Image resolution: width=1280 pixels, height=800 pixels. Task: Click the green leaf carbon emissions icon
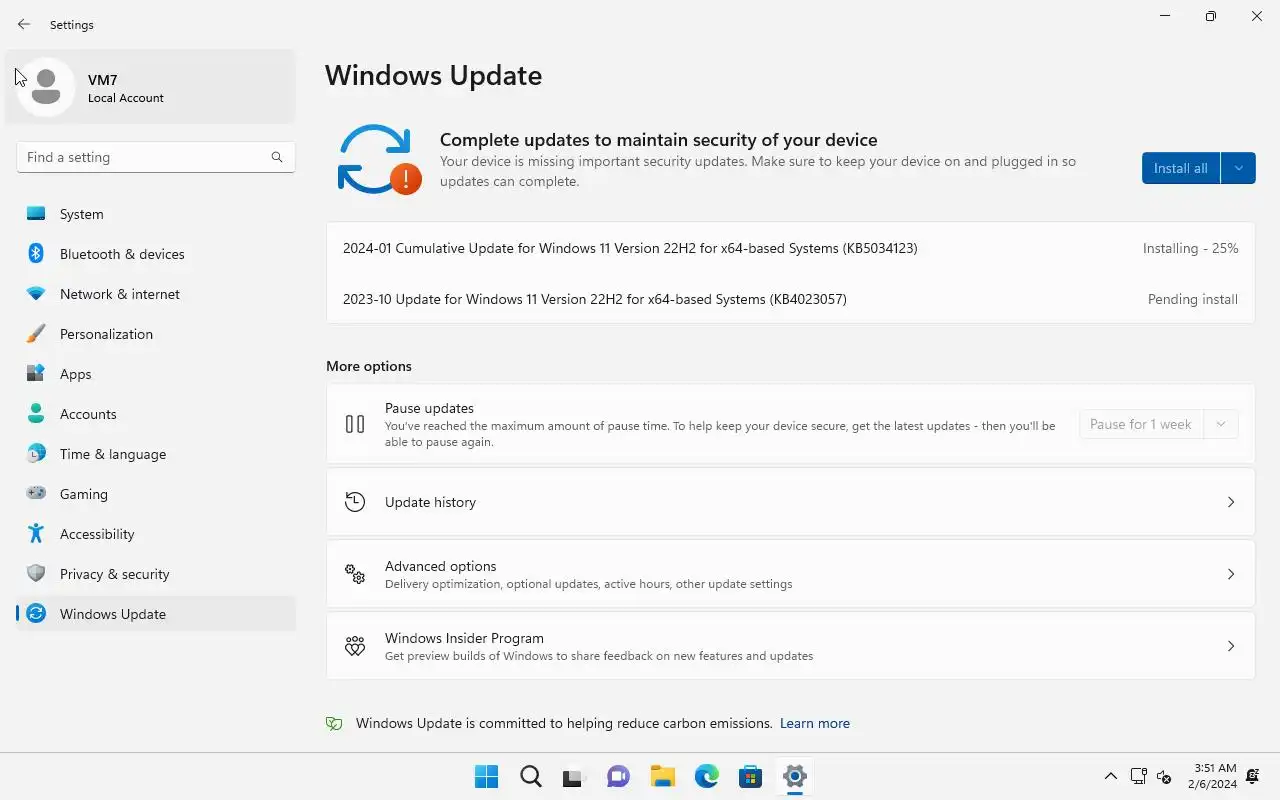point(334,724)
